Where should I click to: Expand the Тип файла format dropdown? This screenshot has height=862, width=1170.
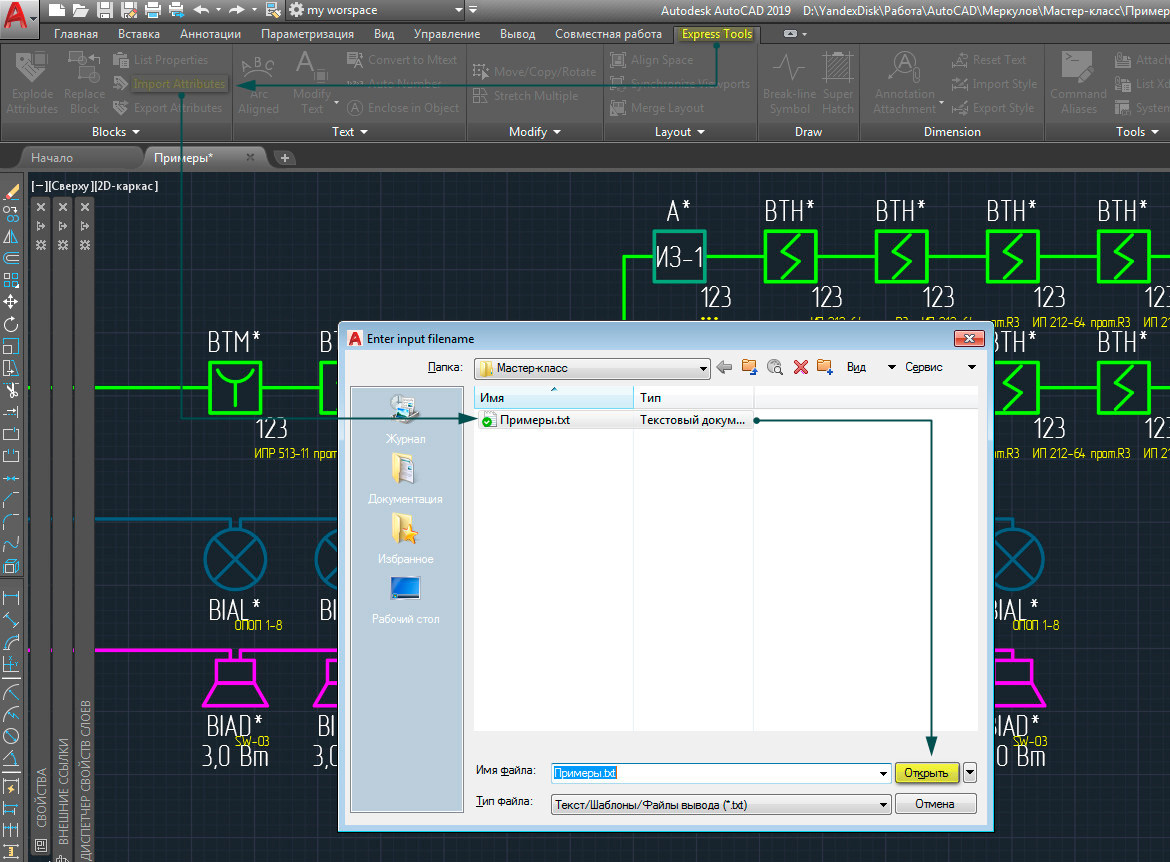(883, 803)
